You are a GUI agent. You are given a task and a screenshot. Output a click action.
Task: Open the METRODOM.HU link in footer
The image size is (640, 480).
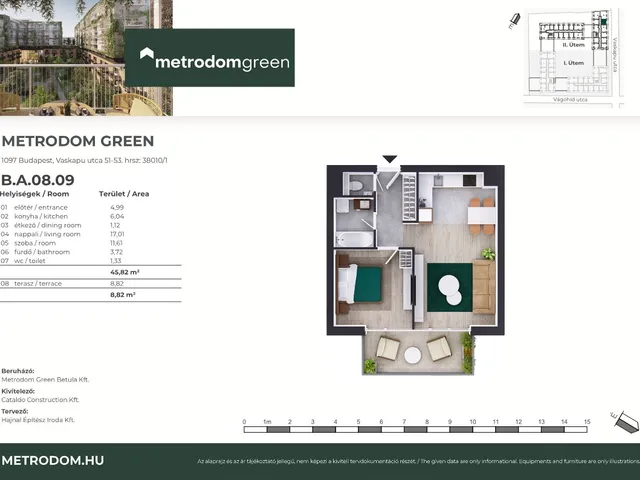pyautogui.click(x=53, y=460)
